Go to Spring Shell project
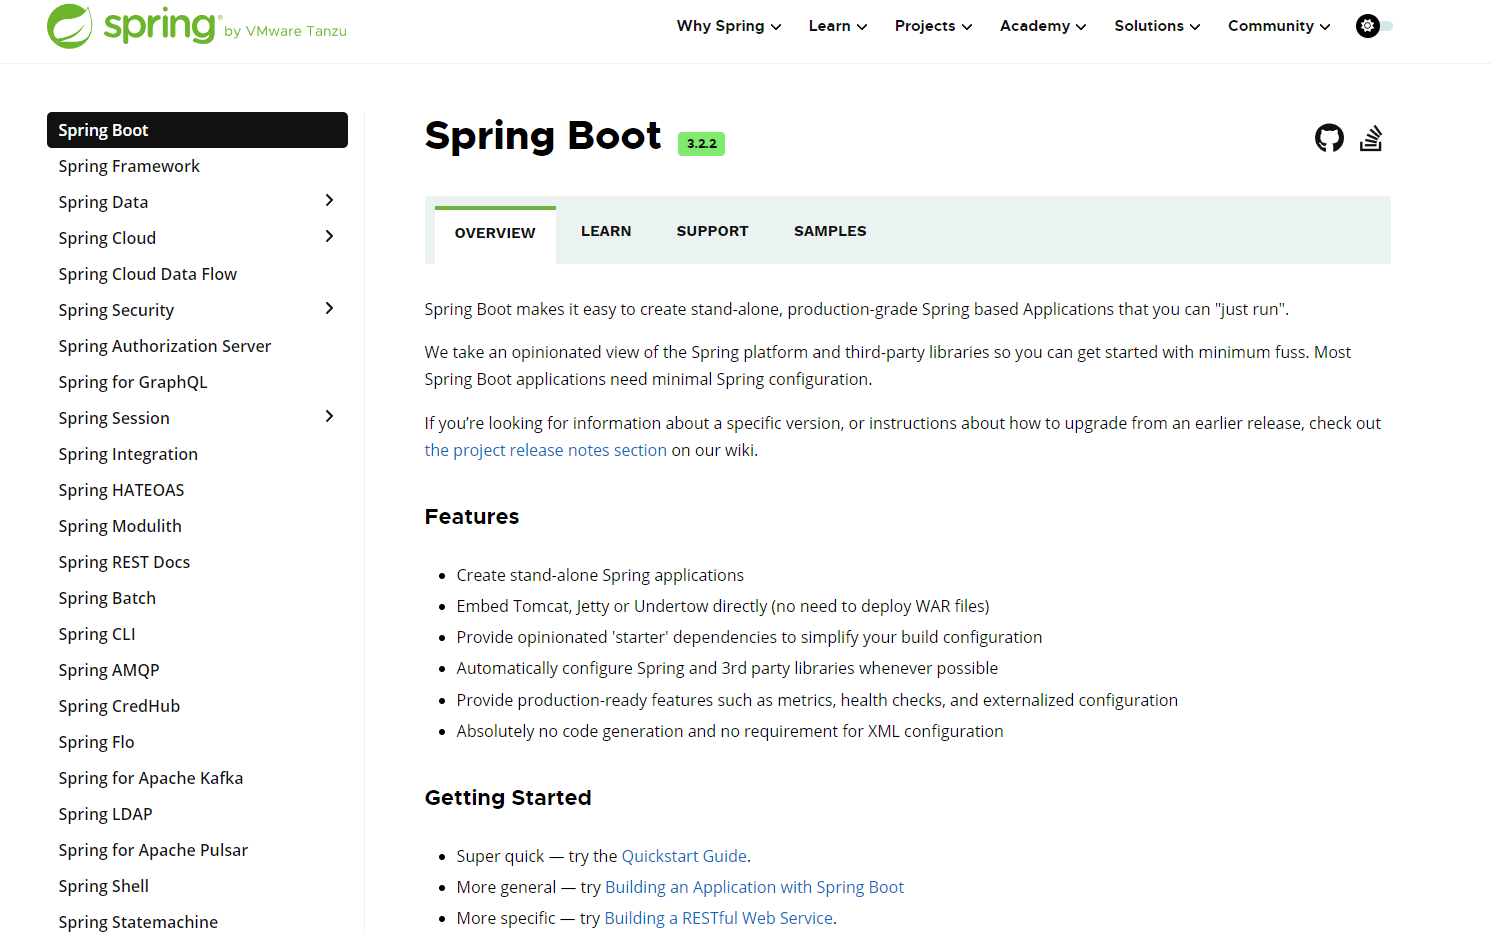Viewport: 1491px width, 934px height. click(x=103, y=886)
